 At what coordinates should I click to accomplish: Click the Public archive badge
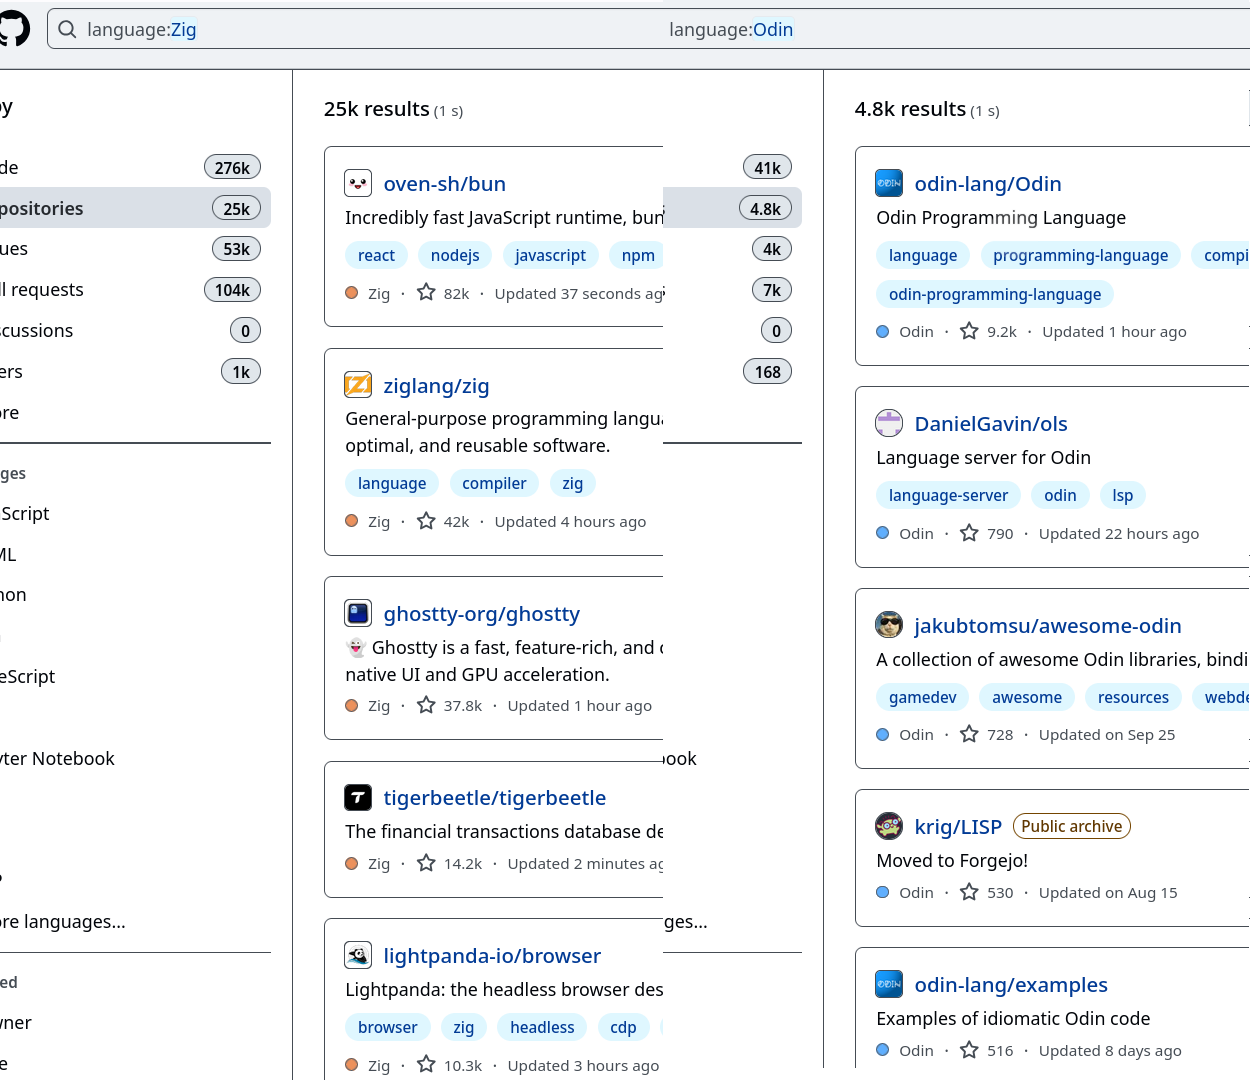point(1072,826)
